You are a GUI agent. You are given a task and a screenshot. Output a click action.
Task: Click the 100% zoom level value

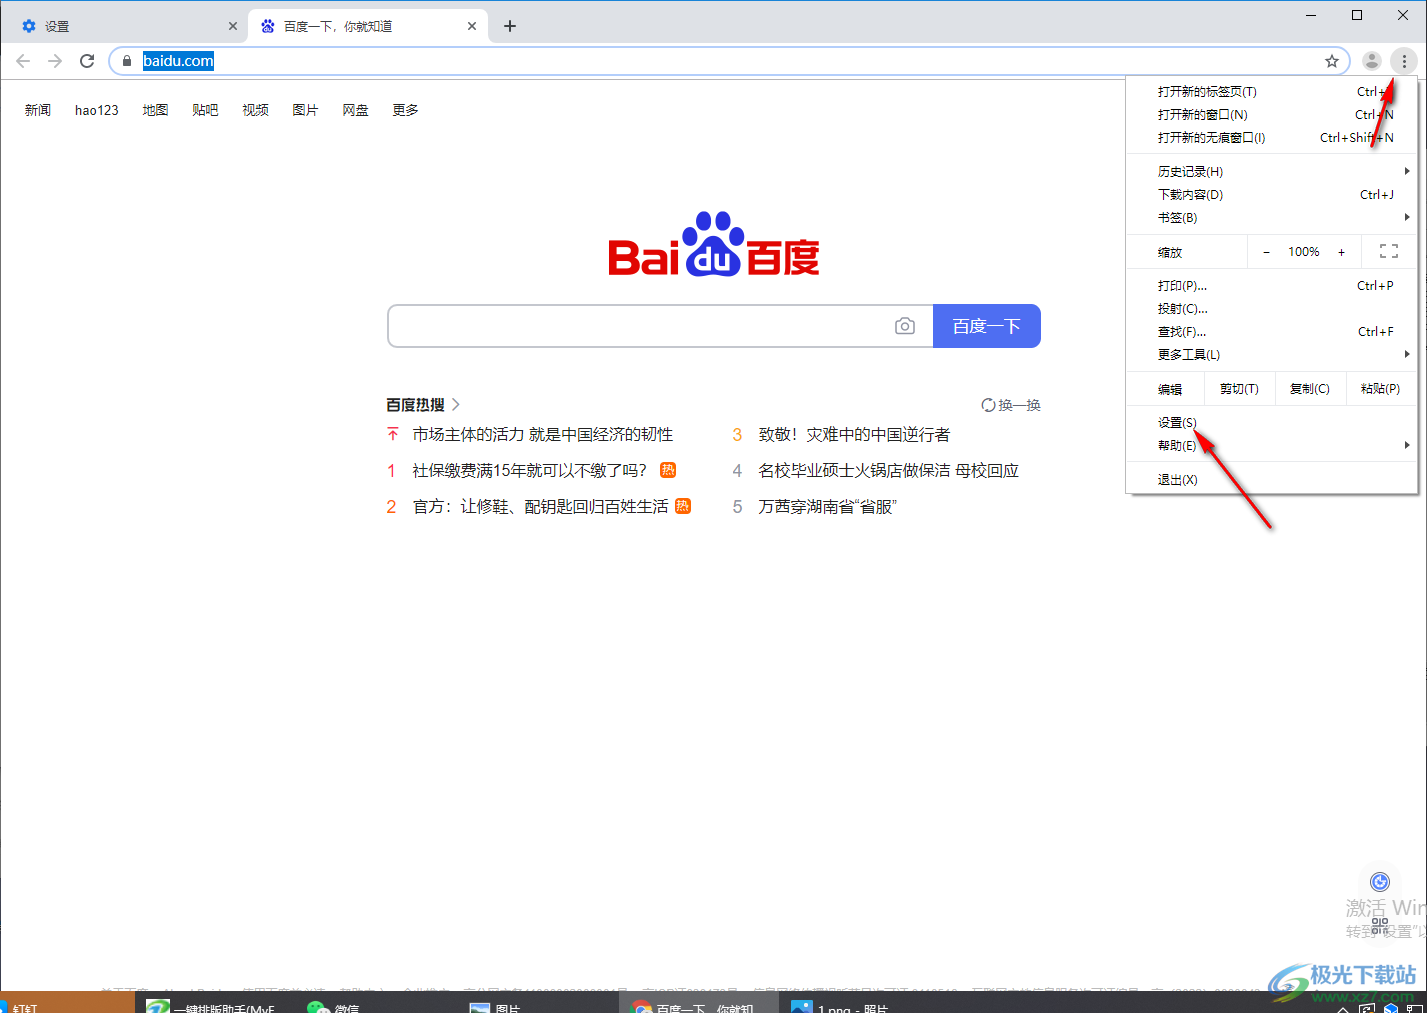click(1303, 252)
